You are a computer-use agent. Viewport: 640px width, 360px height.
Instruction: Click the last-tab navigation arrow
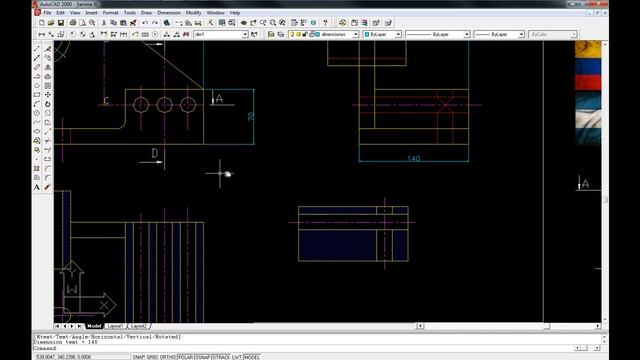tap(79, 326)
